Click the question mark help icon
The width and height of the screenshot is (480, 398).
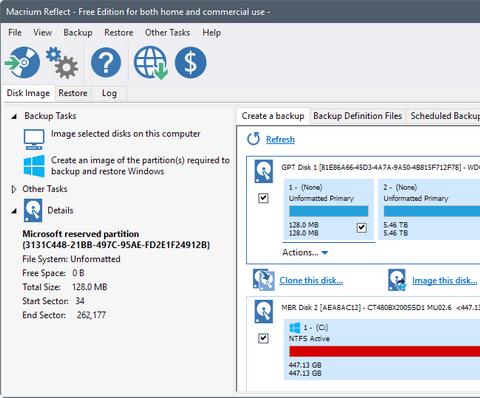[x=106, y=62]
